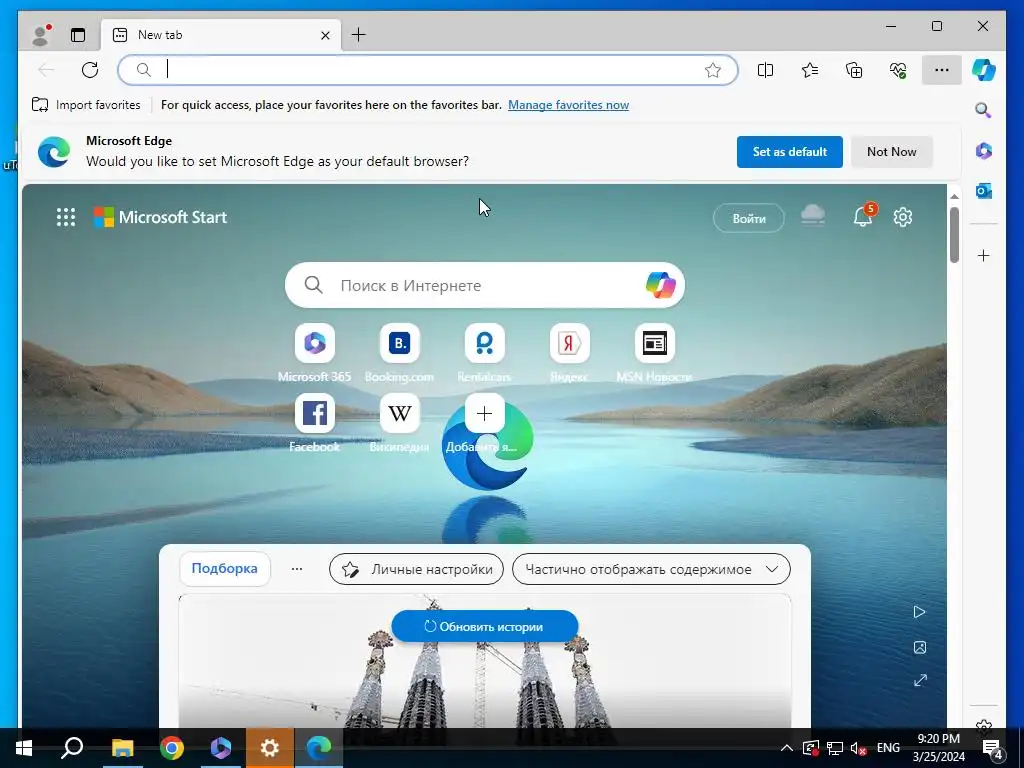Screen dimensions: 1024x768
Task: Close the New tab tab
Action: [x=325, y=35]
